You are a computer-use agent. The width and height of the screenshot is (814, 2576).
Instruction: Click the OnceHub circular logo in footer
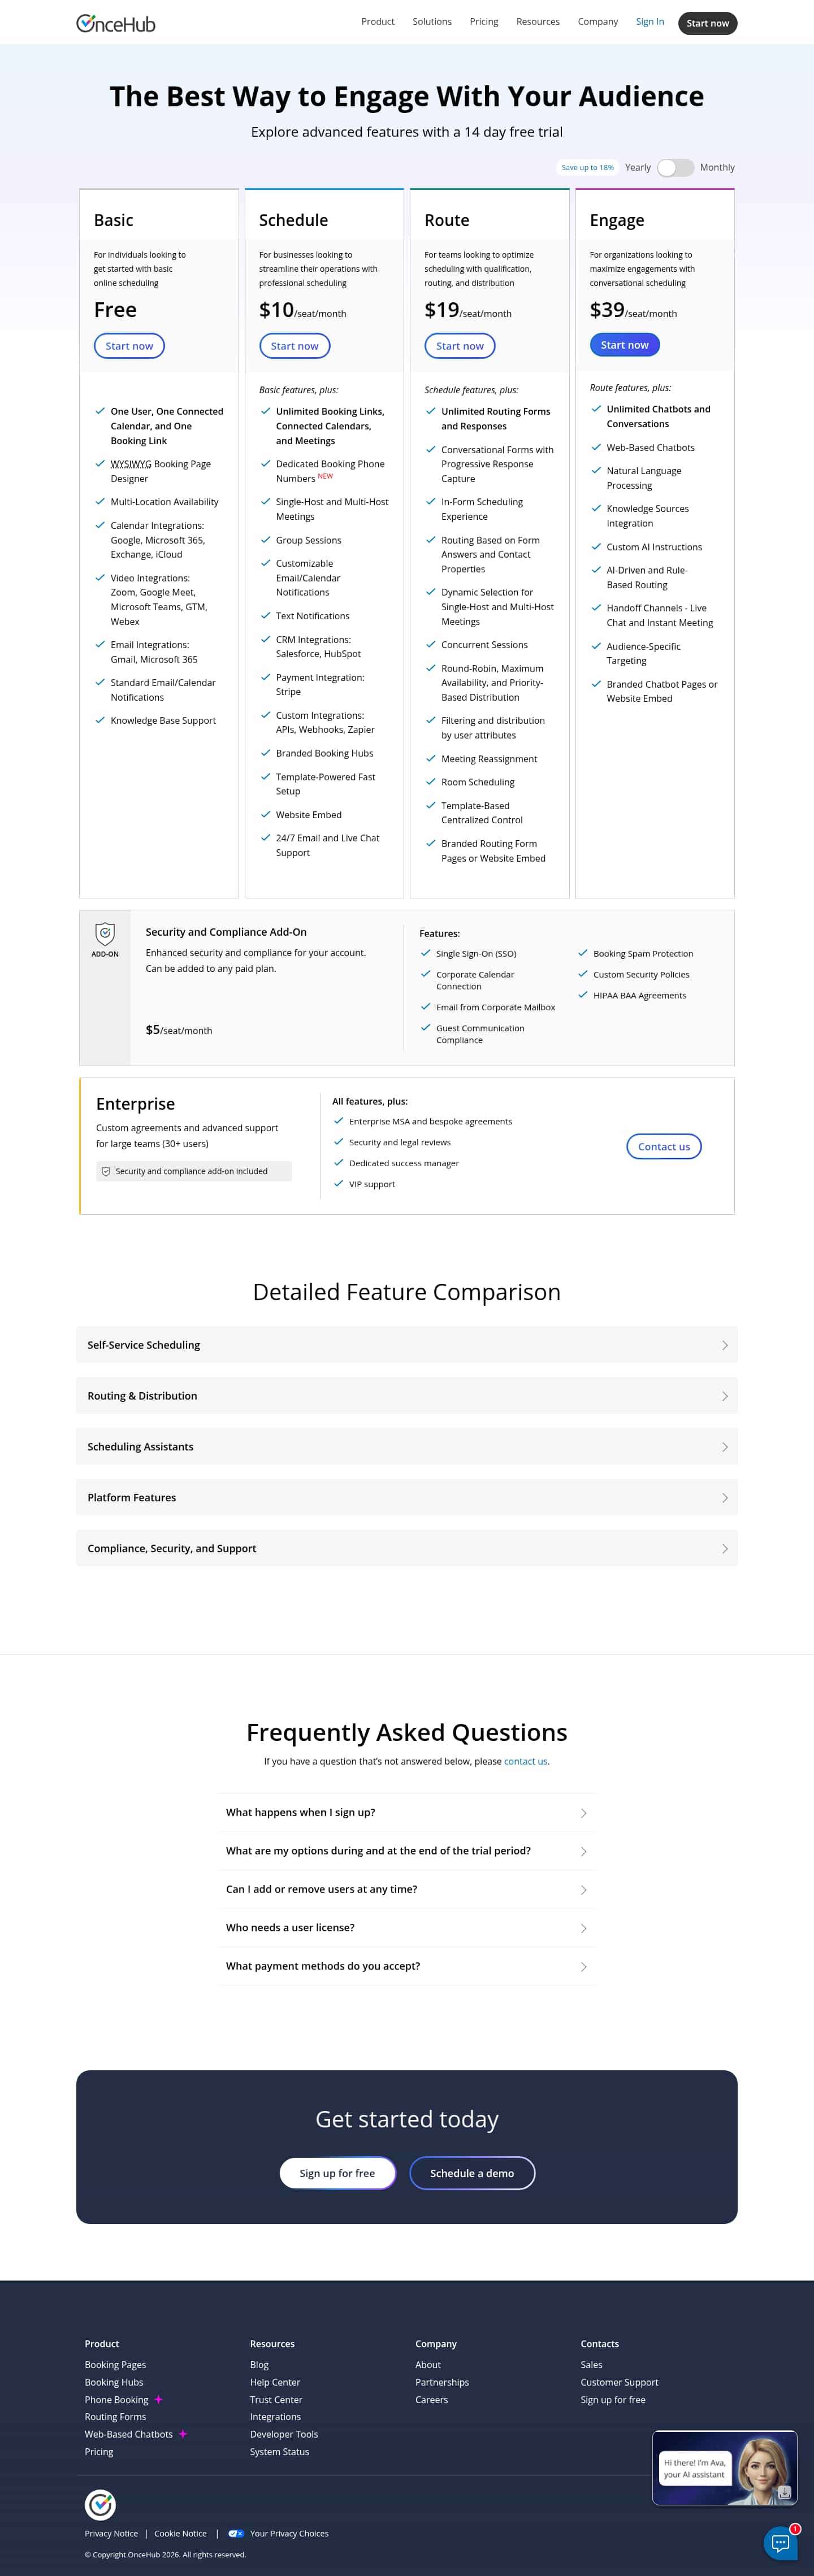coord(100,2504)
